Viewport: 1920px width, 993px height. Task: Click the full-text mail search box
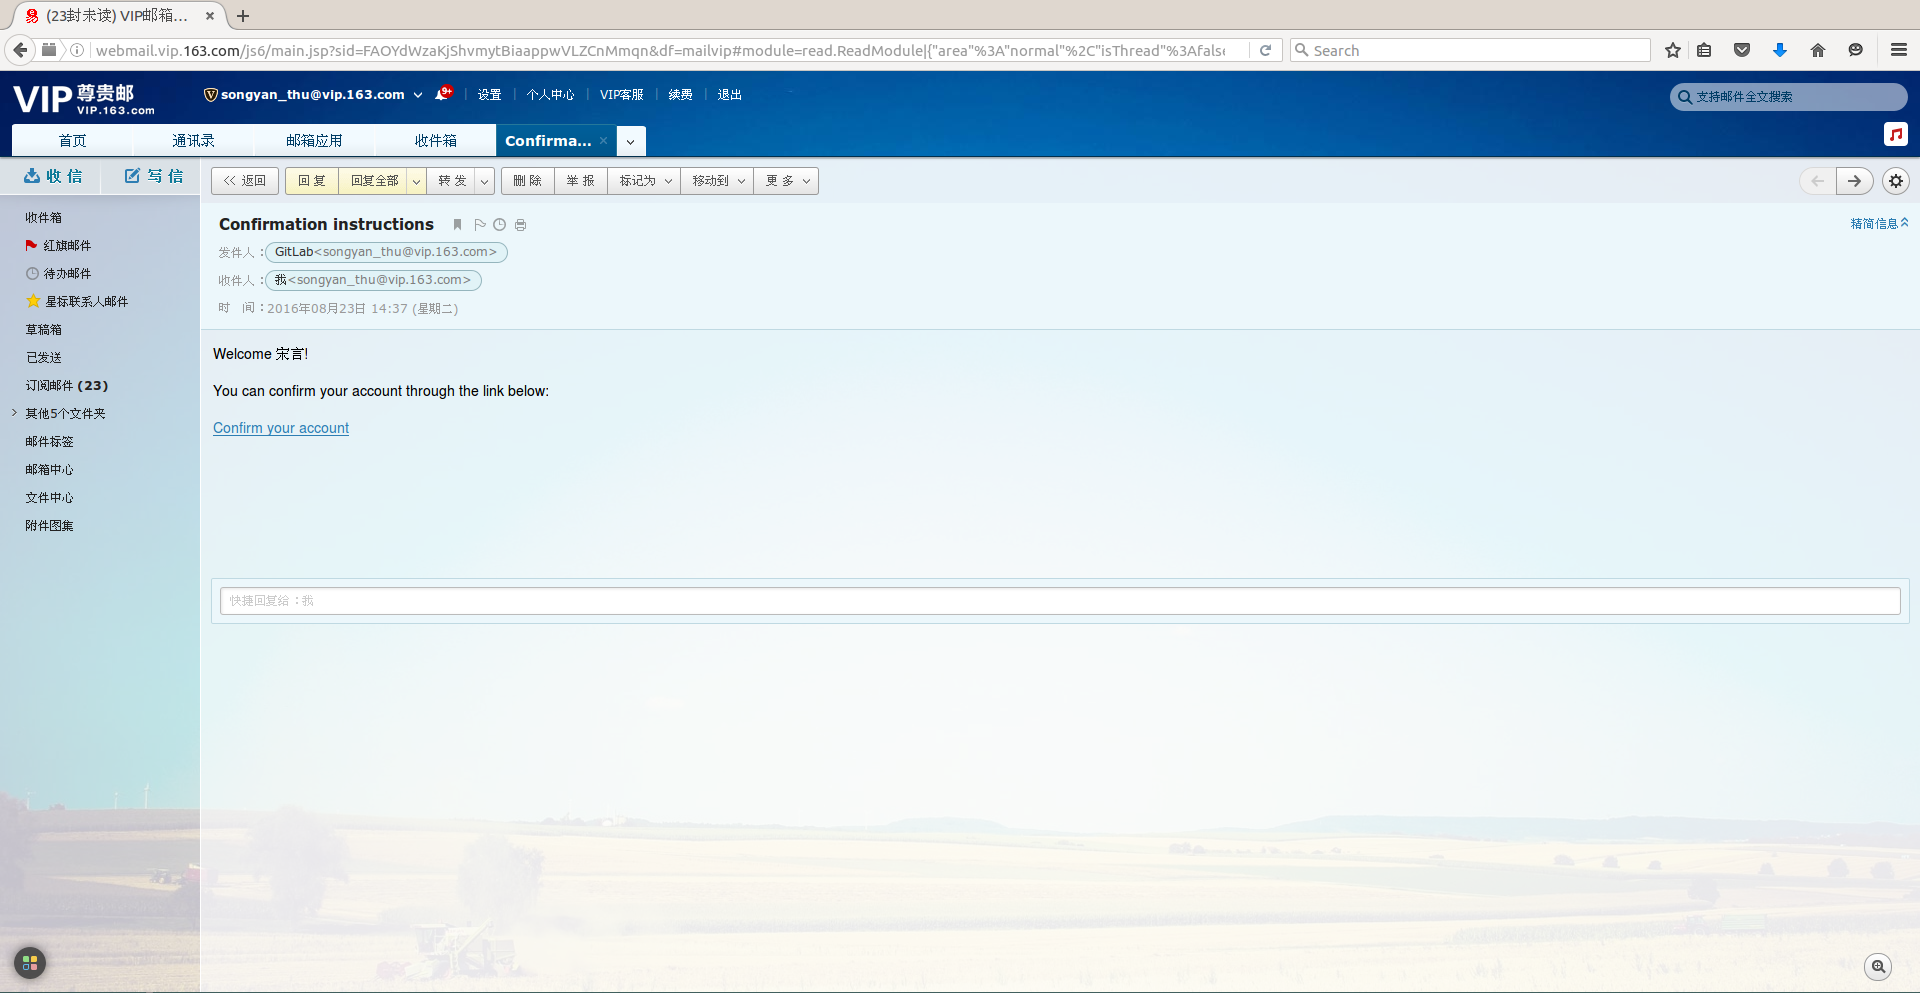pyautogui.click(x=1789, y=97)
